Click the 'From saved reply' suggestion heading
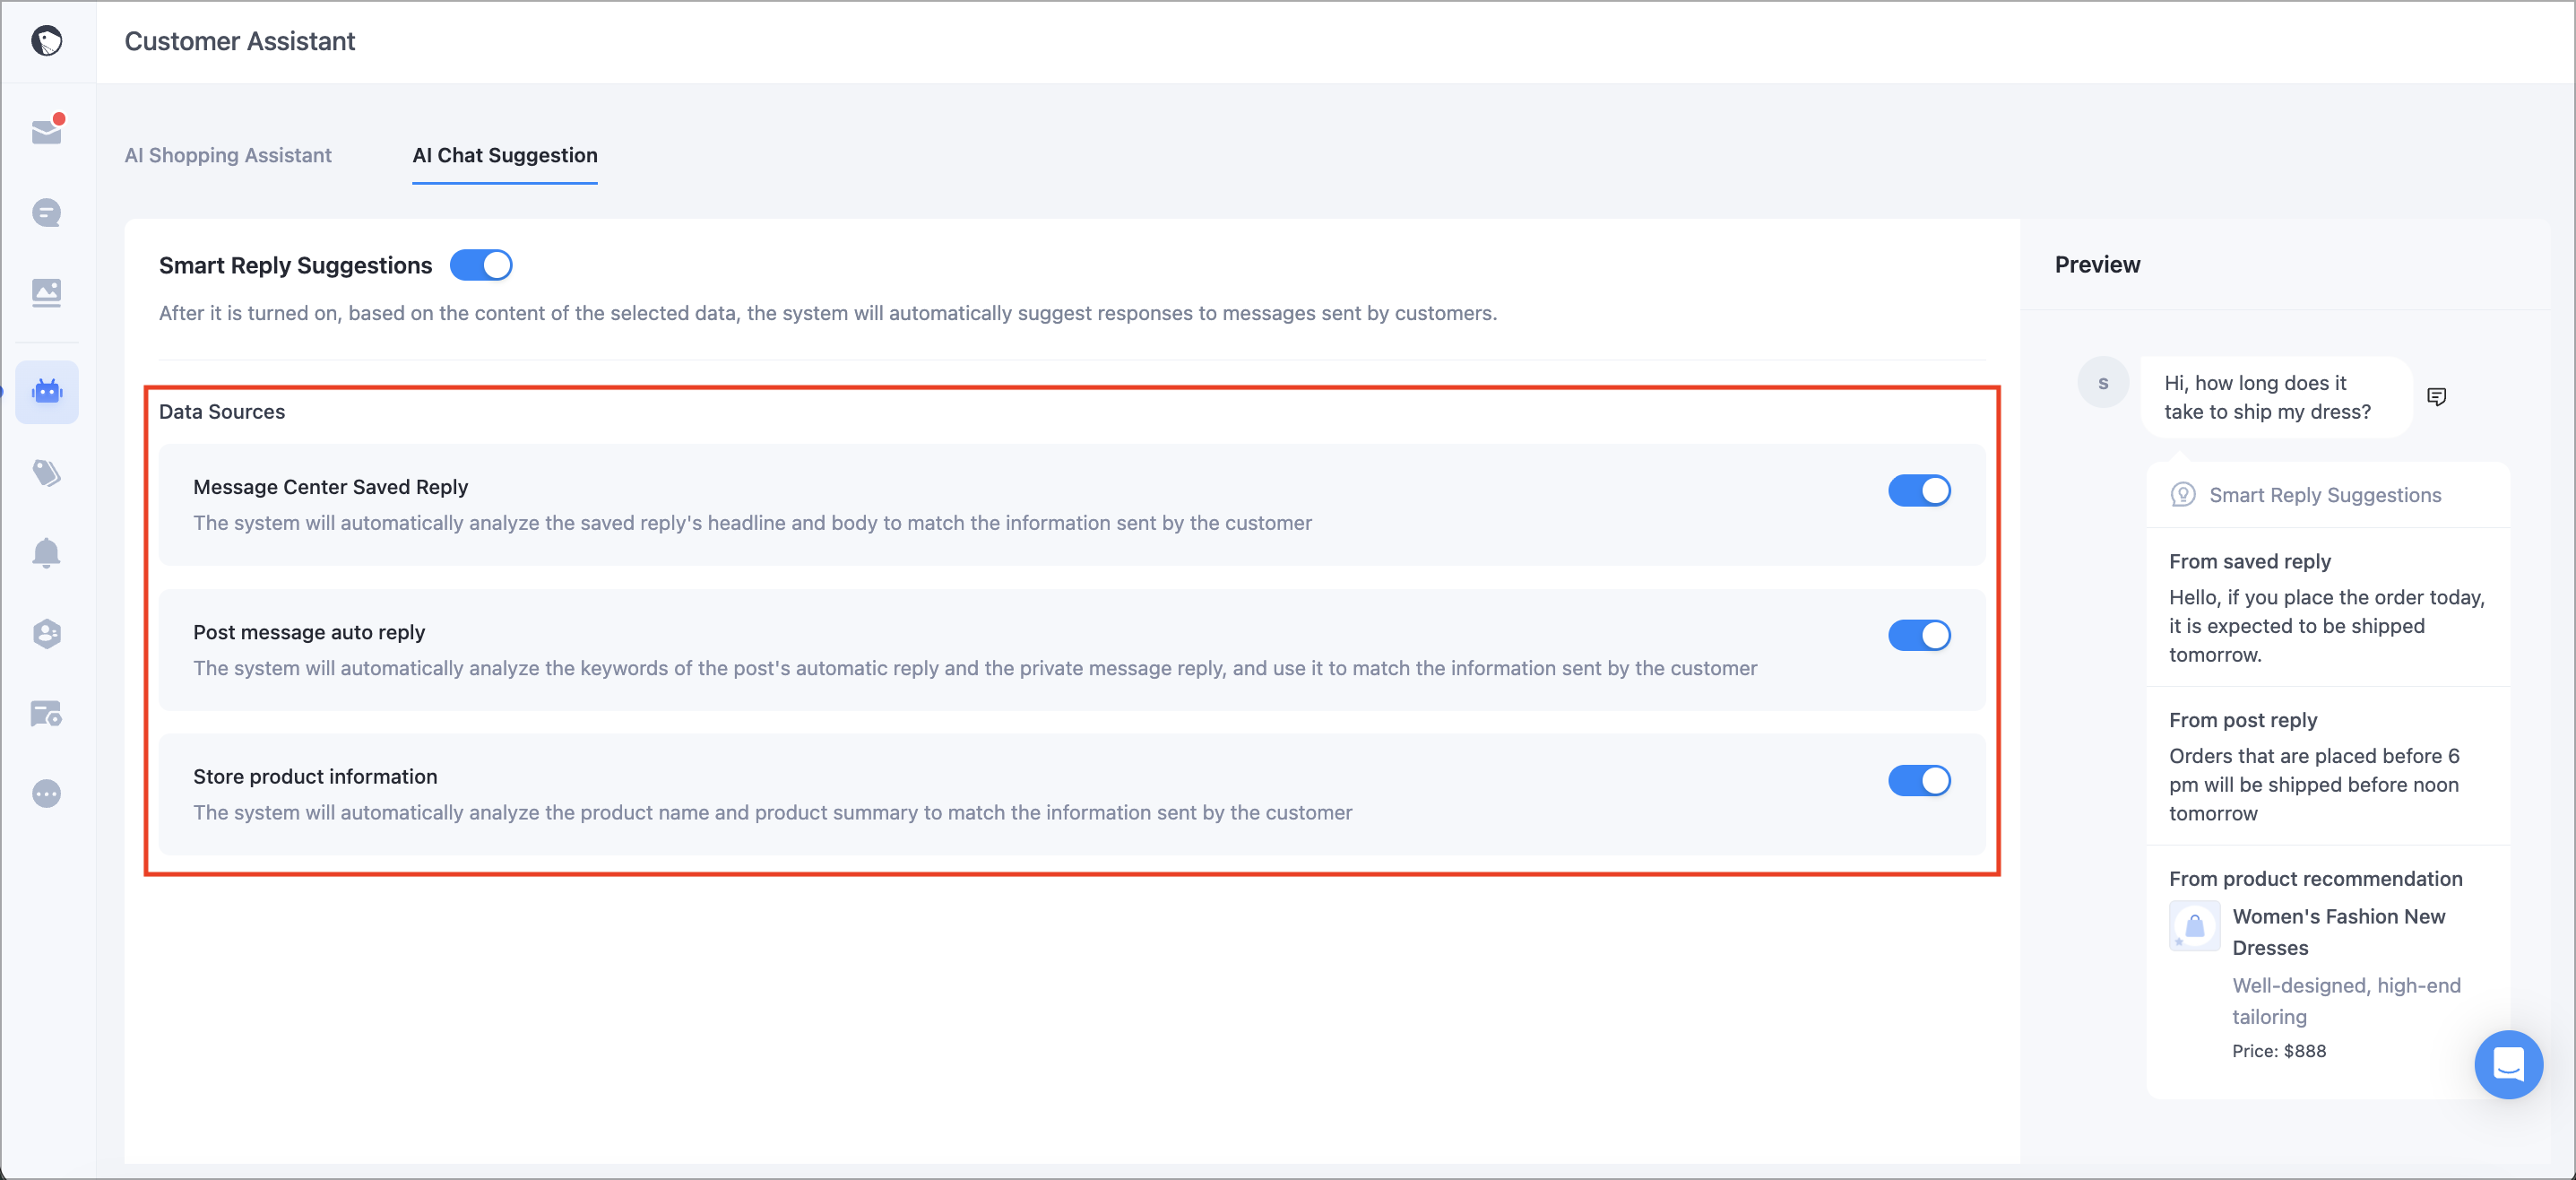Viewport: 2576px width, 1180px height. tap(2250, 561)
